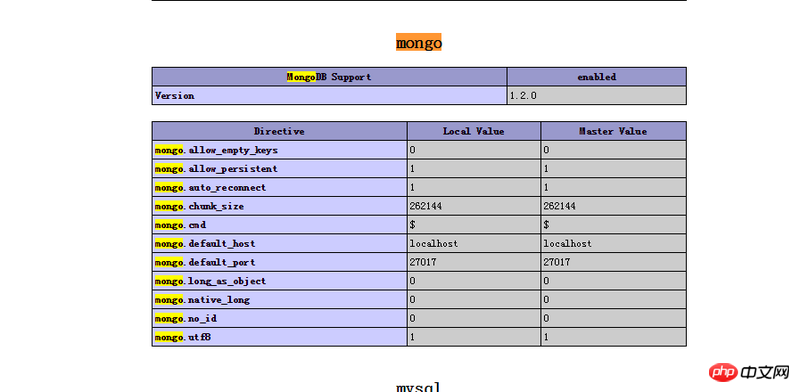Select the "mongo.chunk_size" directive name

coord(199,206)
